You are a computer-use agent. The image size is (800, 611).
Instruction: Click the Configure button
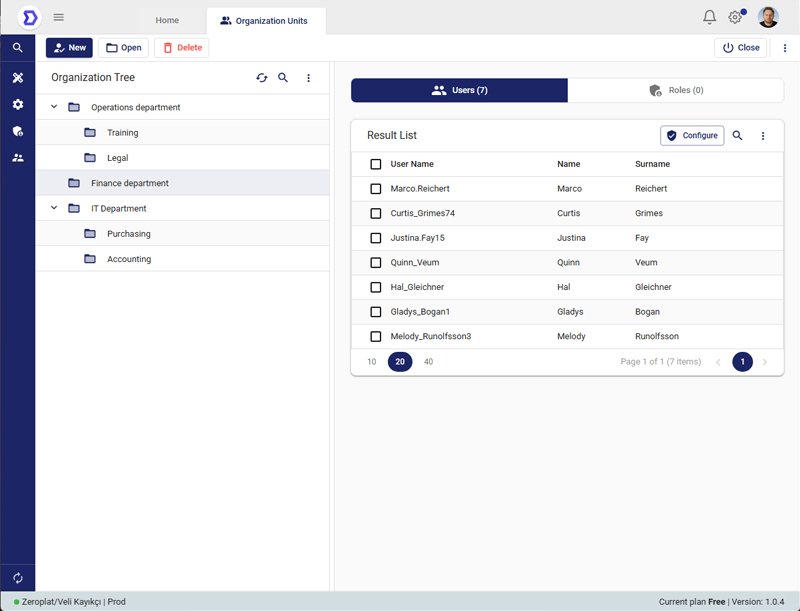click(692, 136)
